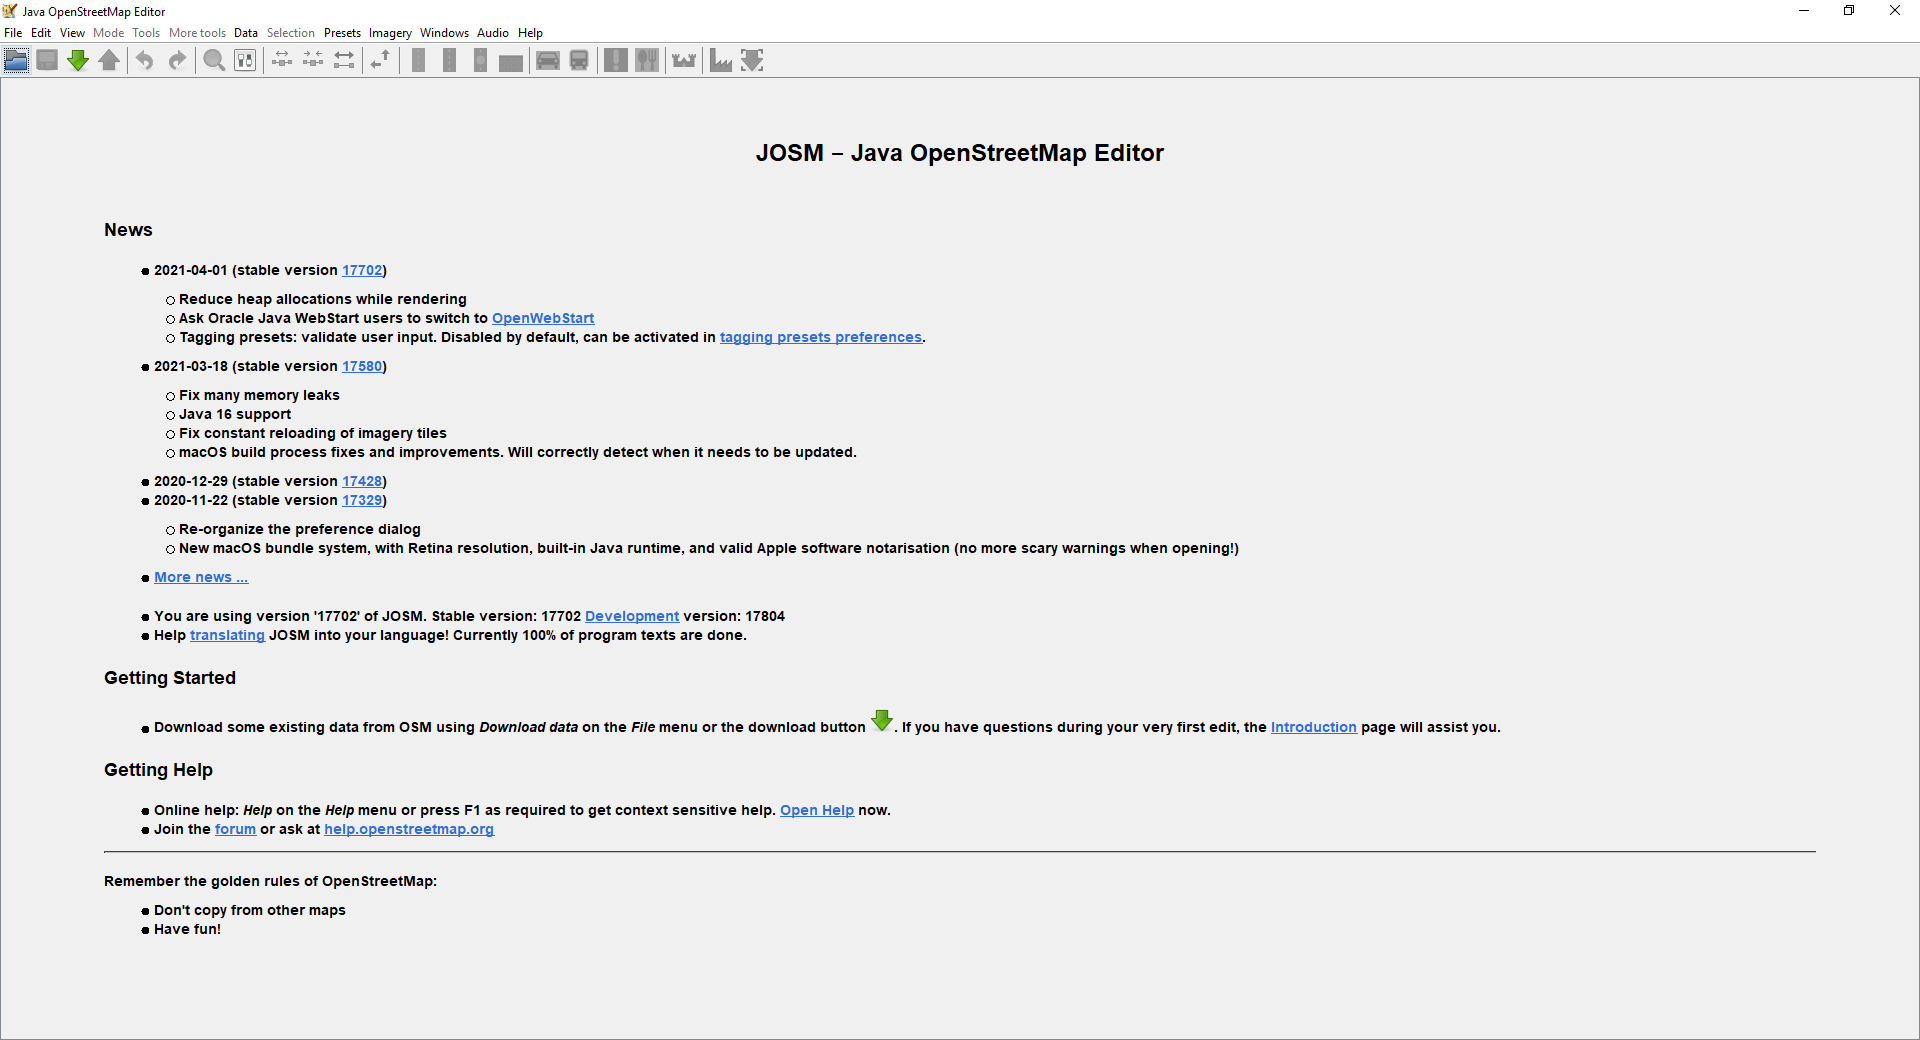The height and width of the screenshot is (1040, 1920).
Task: Click the Redo arrow icon
Action: coord(177,61)
